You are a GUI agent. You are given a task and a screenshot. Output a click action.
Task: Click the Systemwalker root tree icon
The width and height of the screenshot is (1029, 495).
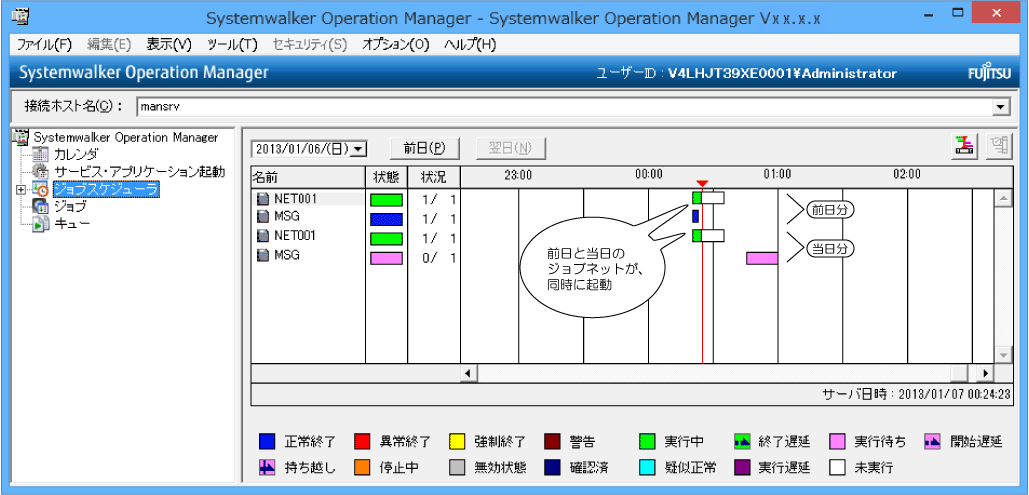[22, 137]
